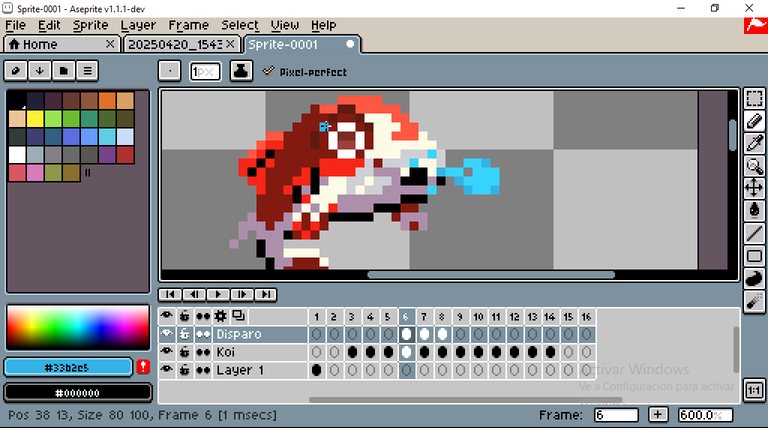Select the Eyedropper tool
The width and height of the screenshot is (768, 428).
[754, 143]
